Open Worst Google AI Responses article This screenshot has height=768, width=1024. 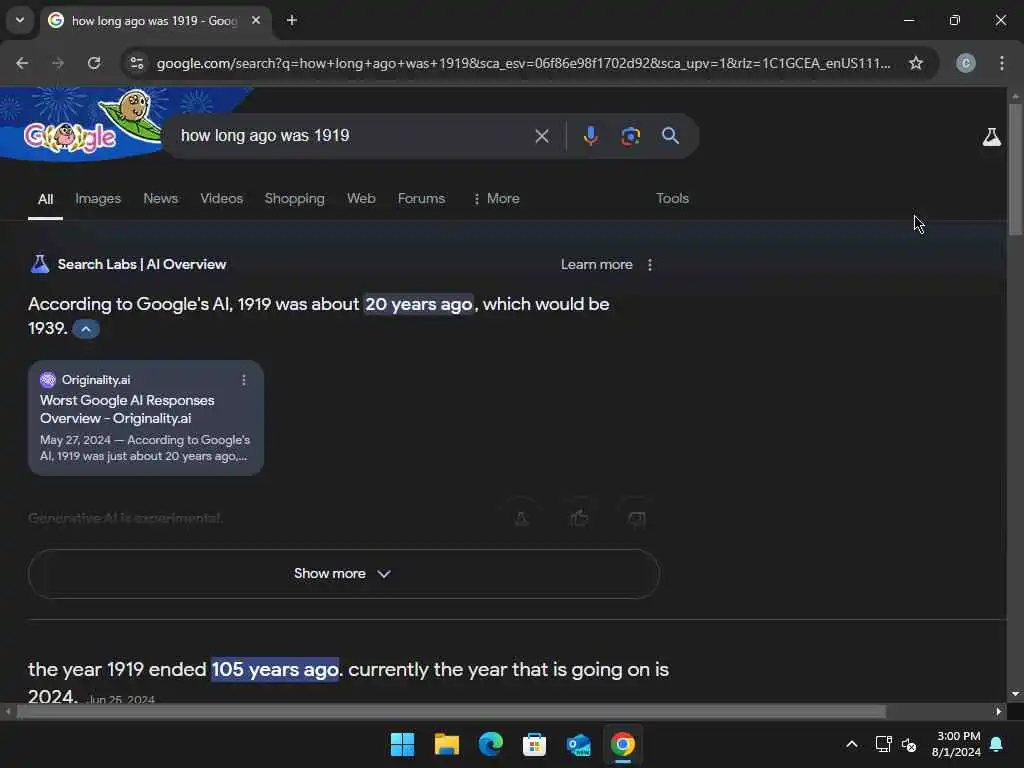click(x=127, y=409)
